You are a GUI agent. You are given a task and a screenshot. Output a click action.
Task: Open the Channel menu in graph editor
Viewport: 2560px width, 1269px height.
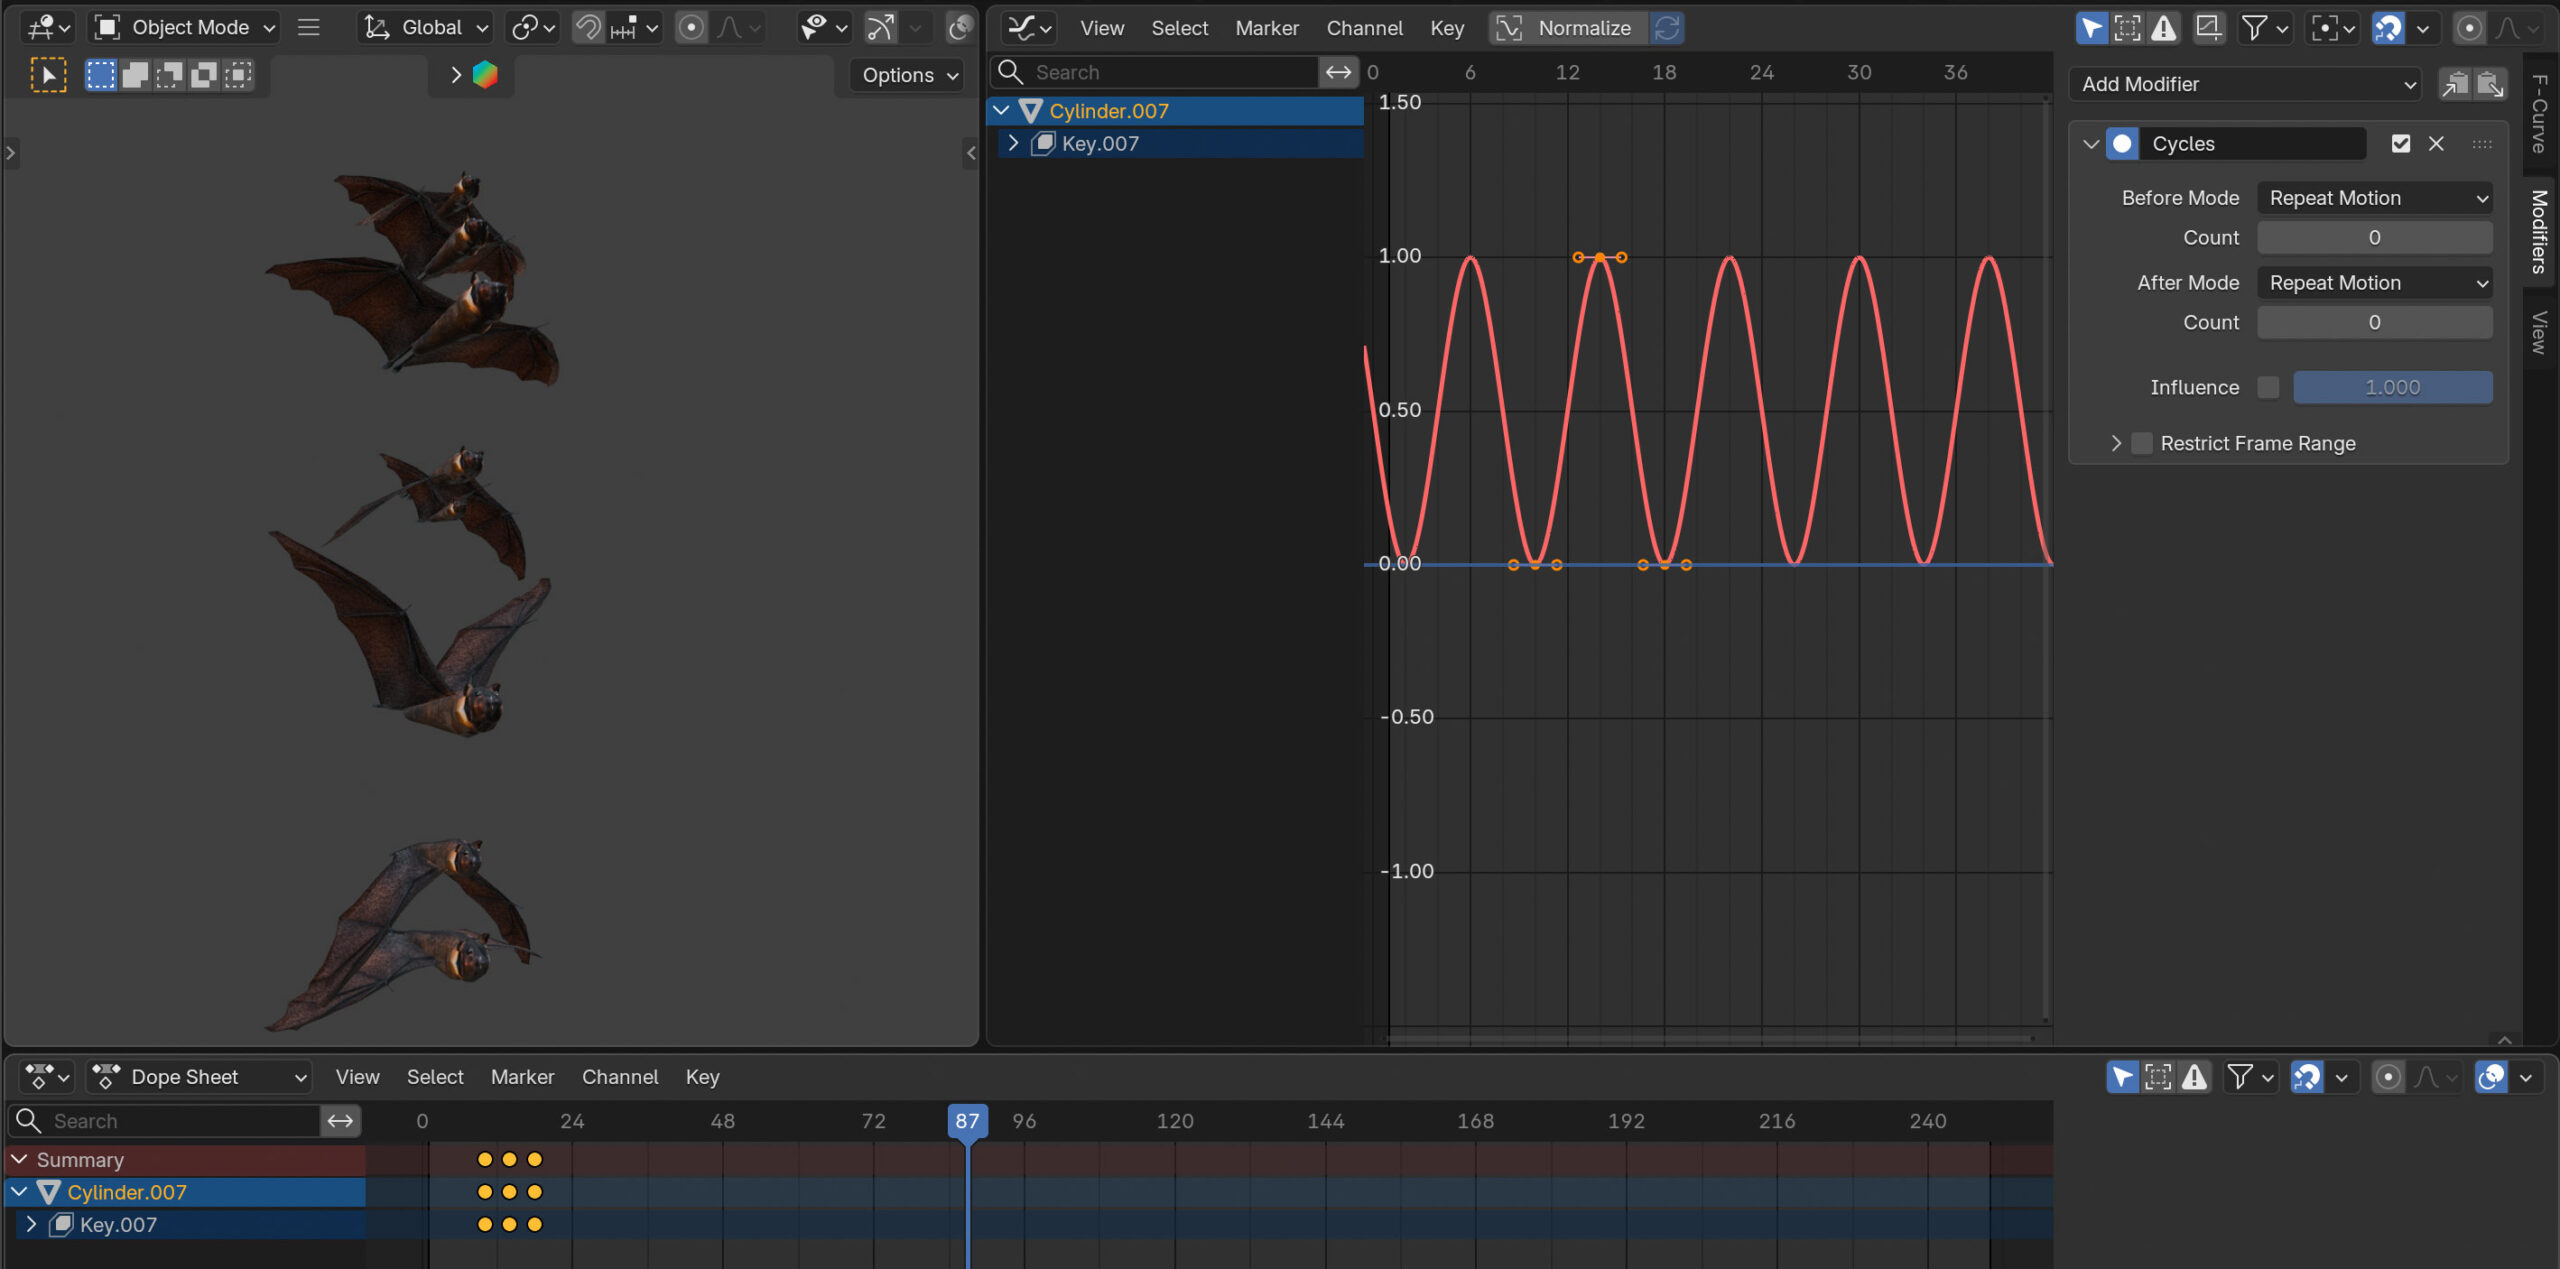pos(1364,28)
